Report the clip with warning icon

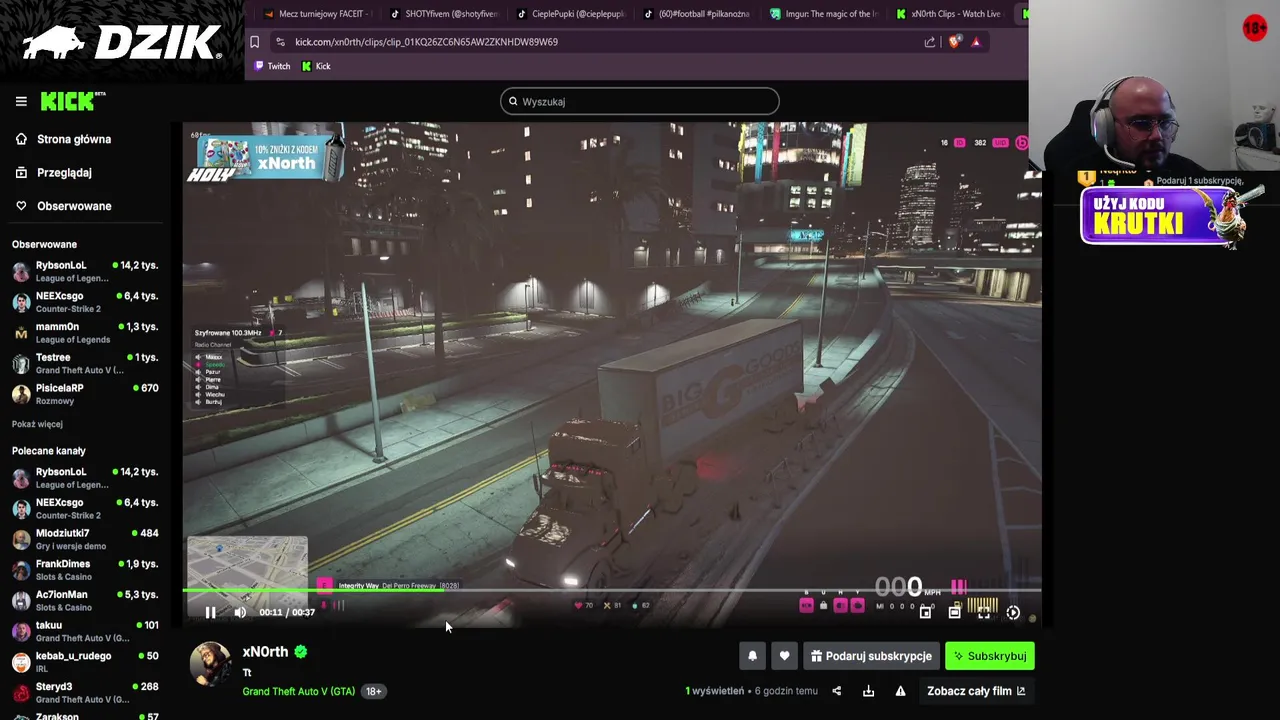900,691
